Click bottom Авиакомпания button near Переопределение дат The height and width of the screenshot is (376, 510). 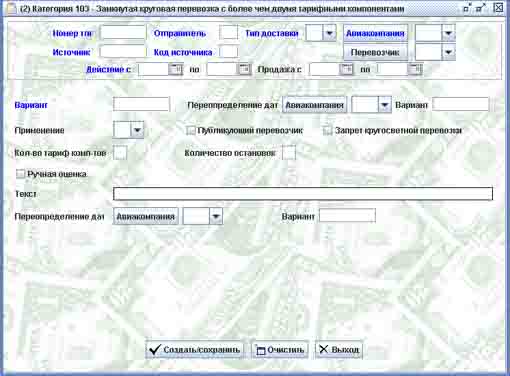coord(145,217)
